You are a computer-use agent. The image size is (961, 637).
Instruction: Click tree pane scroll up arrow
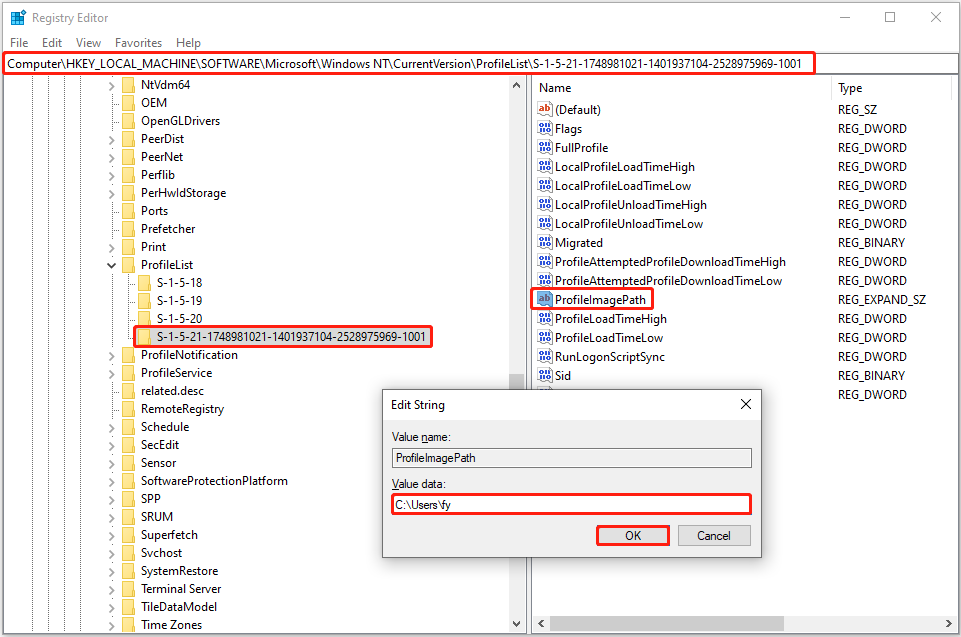click(516, 86)
